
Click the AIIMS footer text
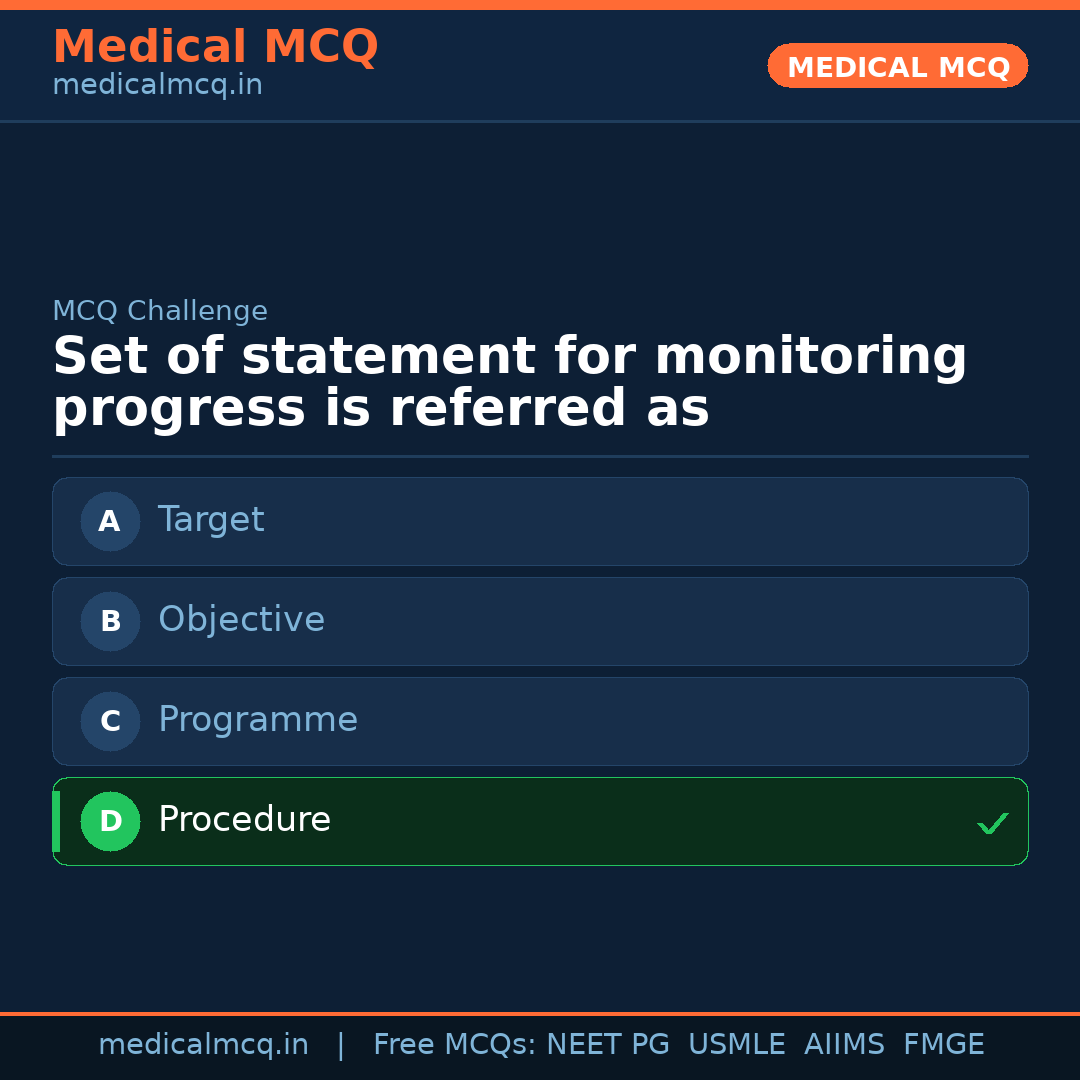[x=844, y=1045]
